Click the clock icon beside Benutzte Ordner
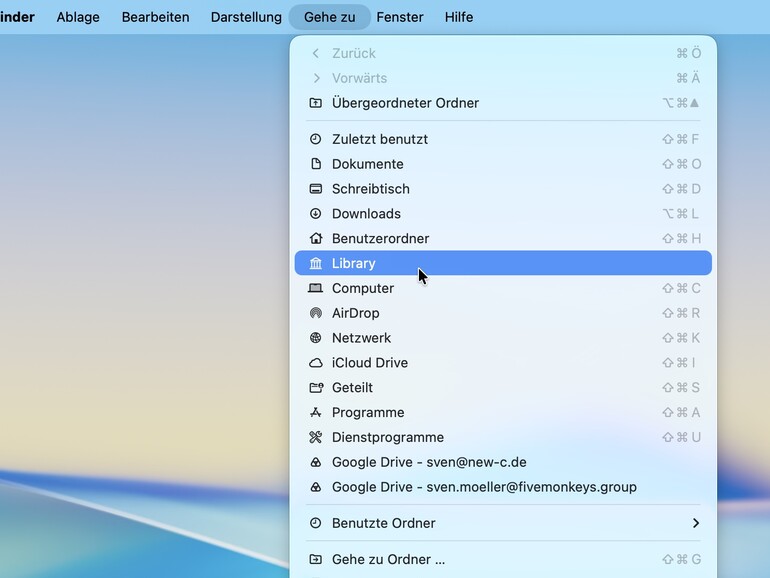 coord(316,523)
